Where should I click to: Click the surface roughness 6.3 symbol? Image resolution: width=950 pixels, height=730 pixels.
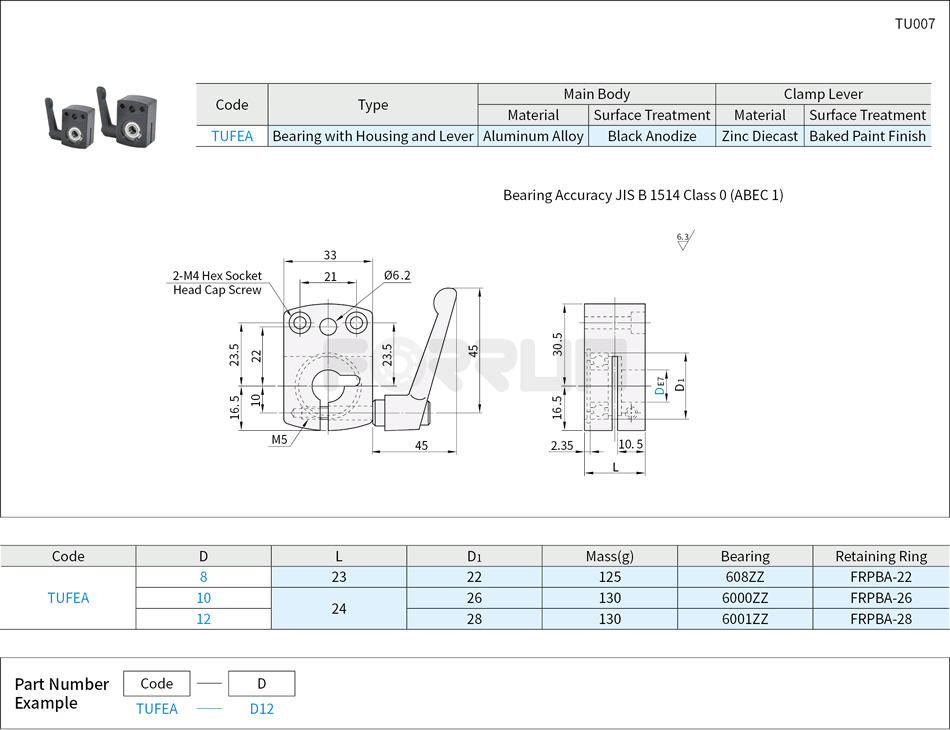click(683, 240)
